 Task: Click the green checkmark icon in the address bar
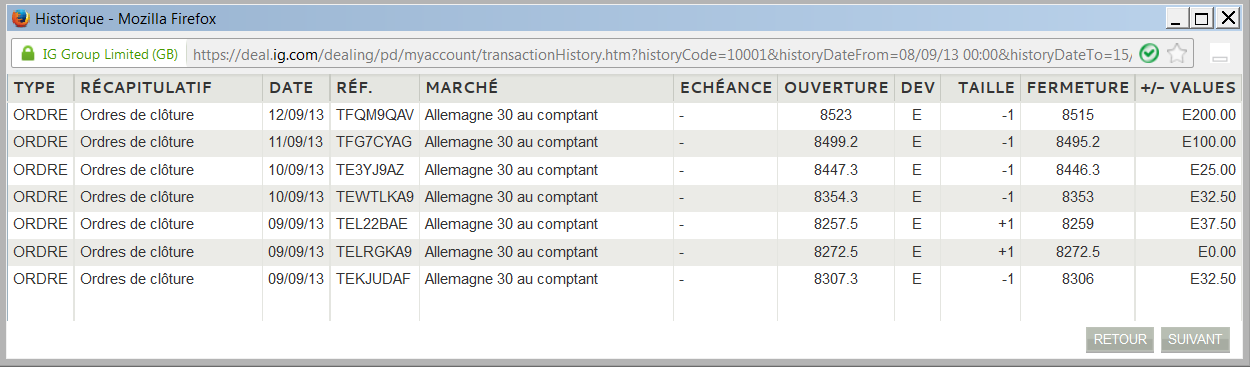1150,53
